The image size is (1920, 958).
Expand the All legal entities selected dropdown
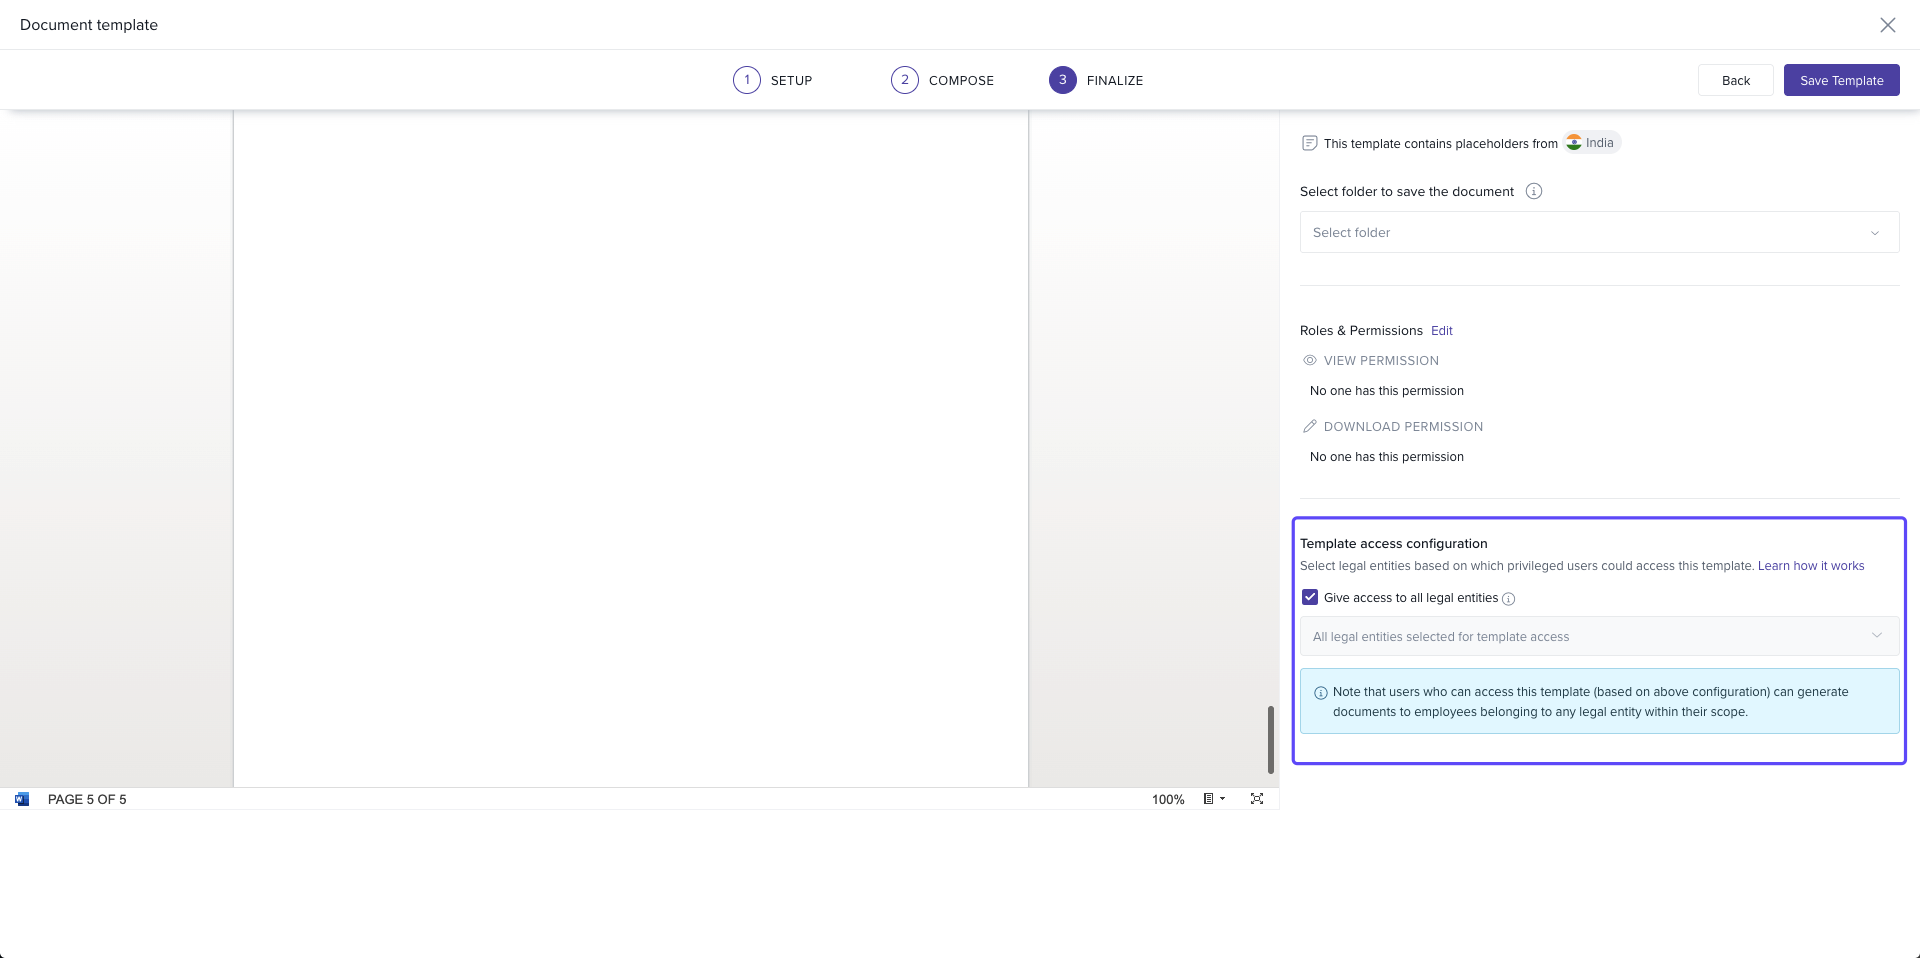pyautogui.click(x=1598, y=636)
